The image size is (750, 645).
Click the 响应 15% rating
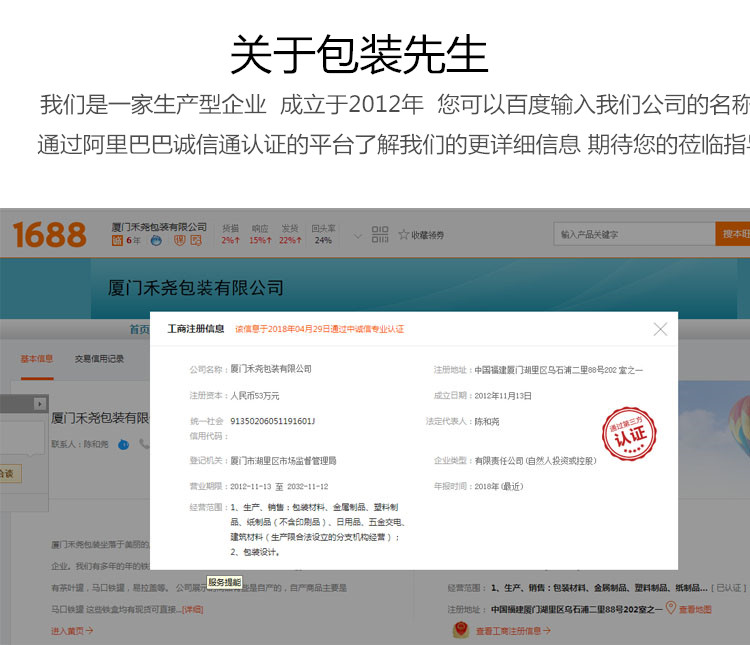(x=260, y=234)
